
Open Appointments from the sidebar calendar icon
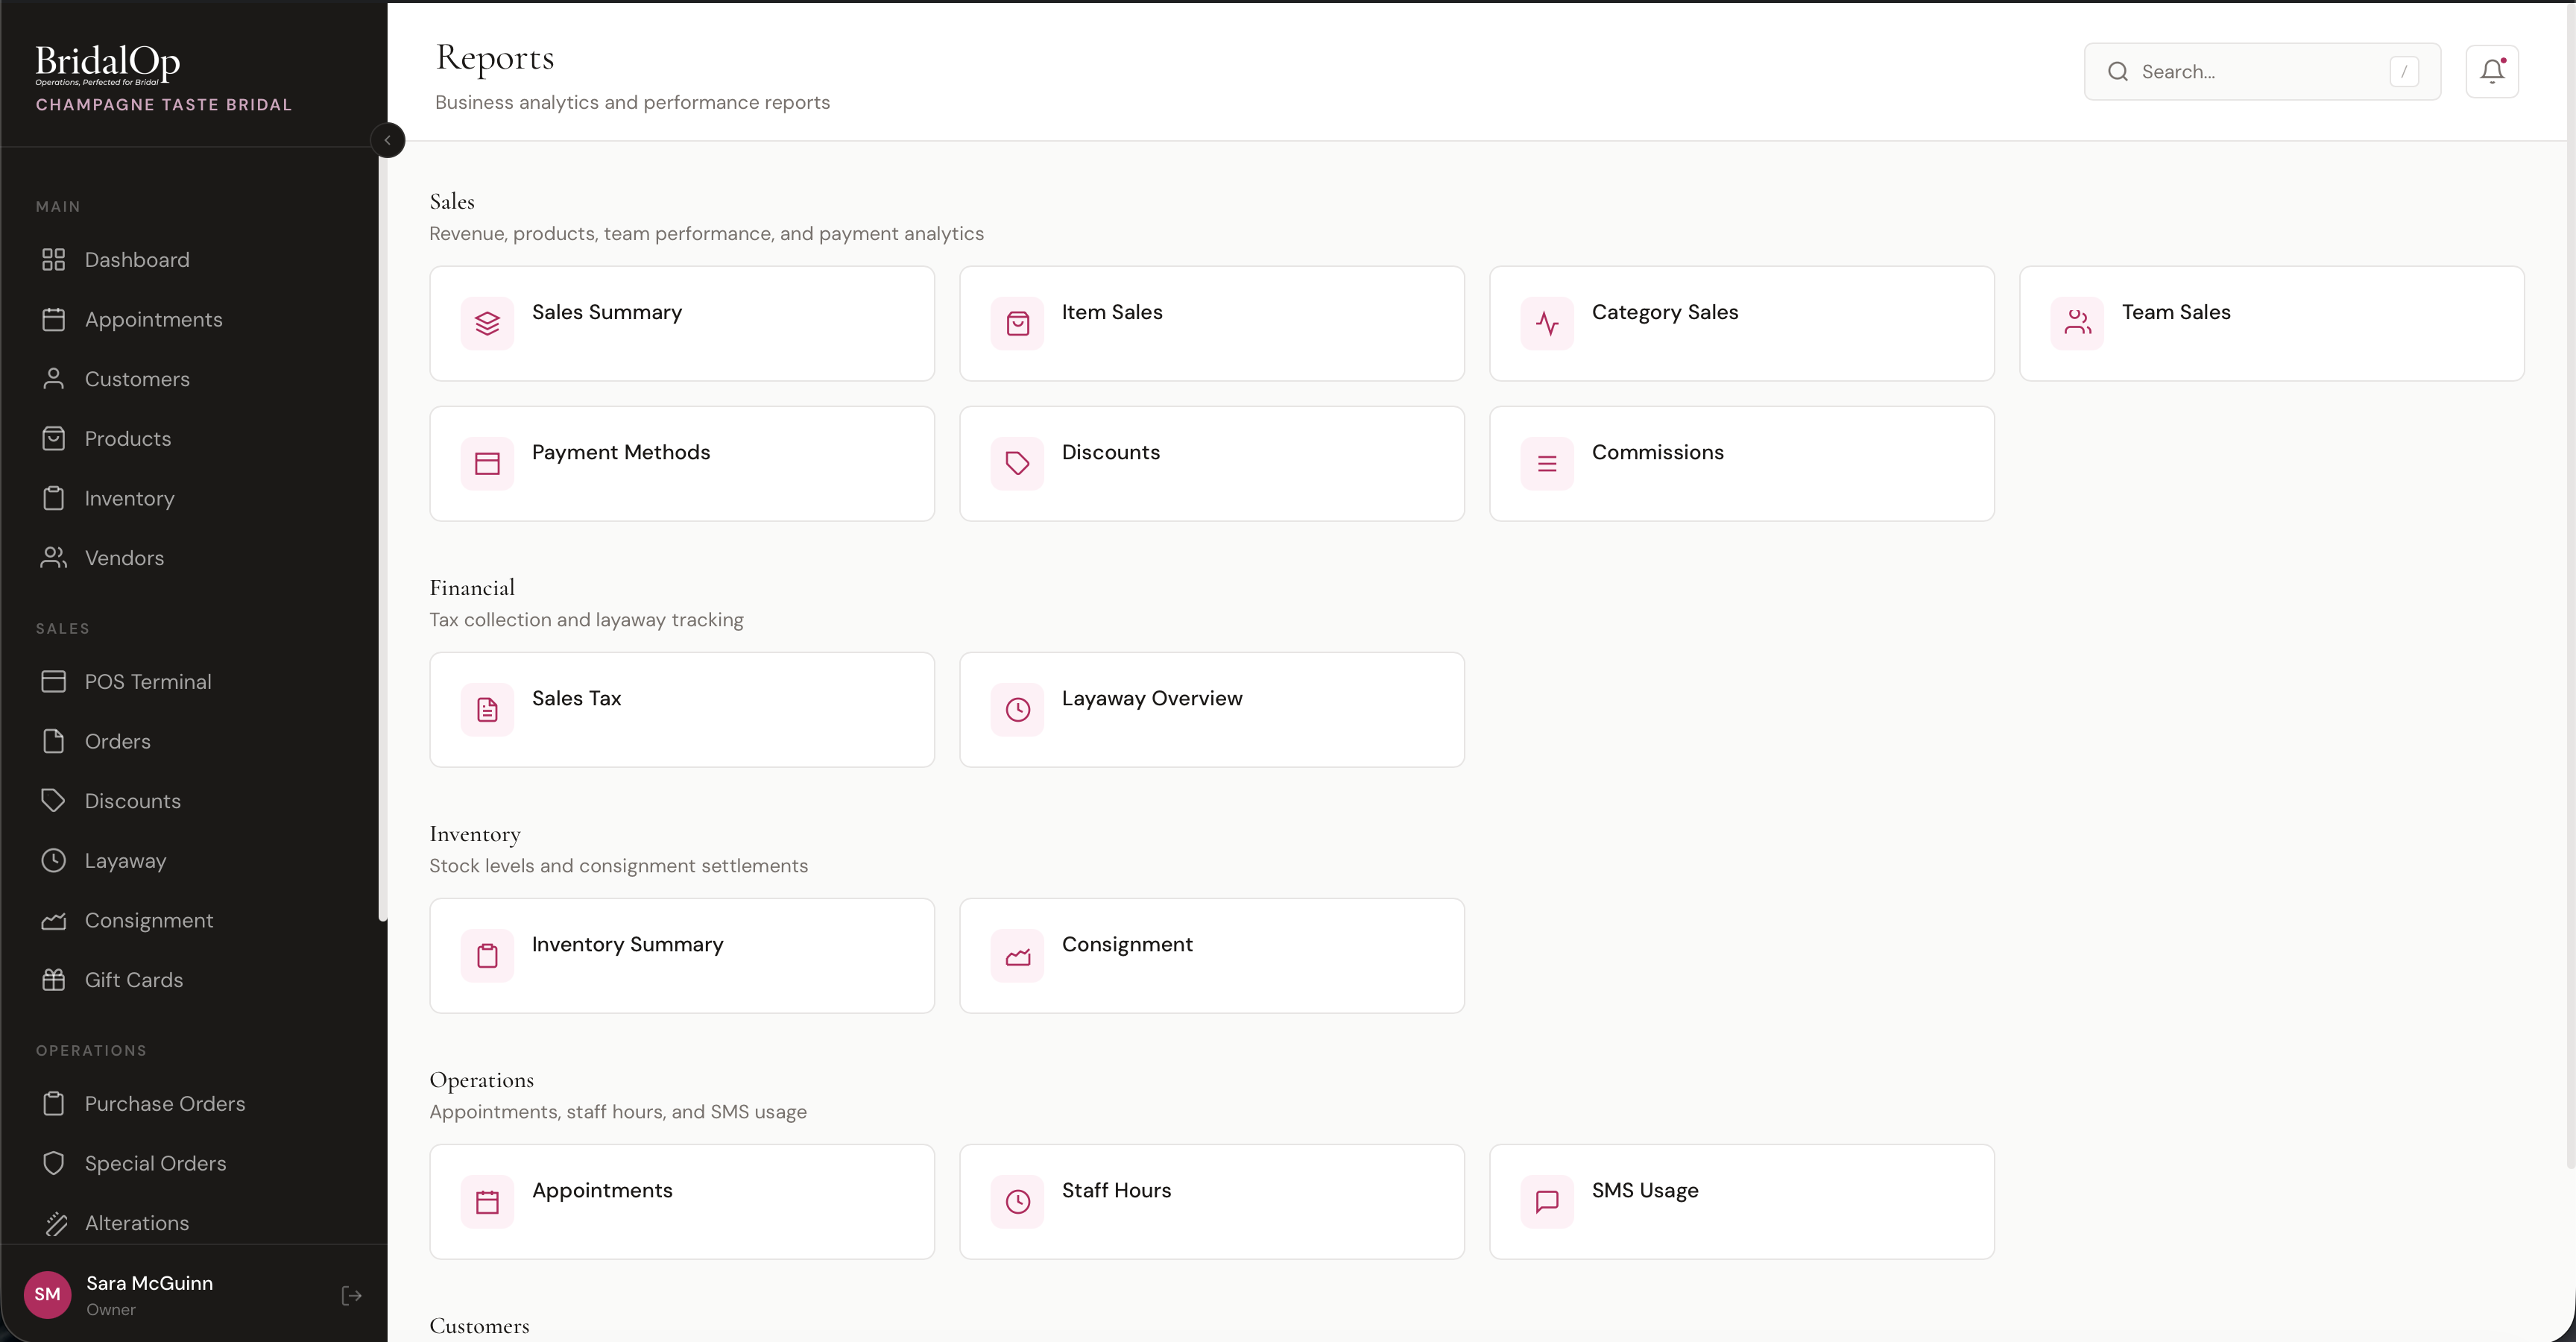54,319
